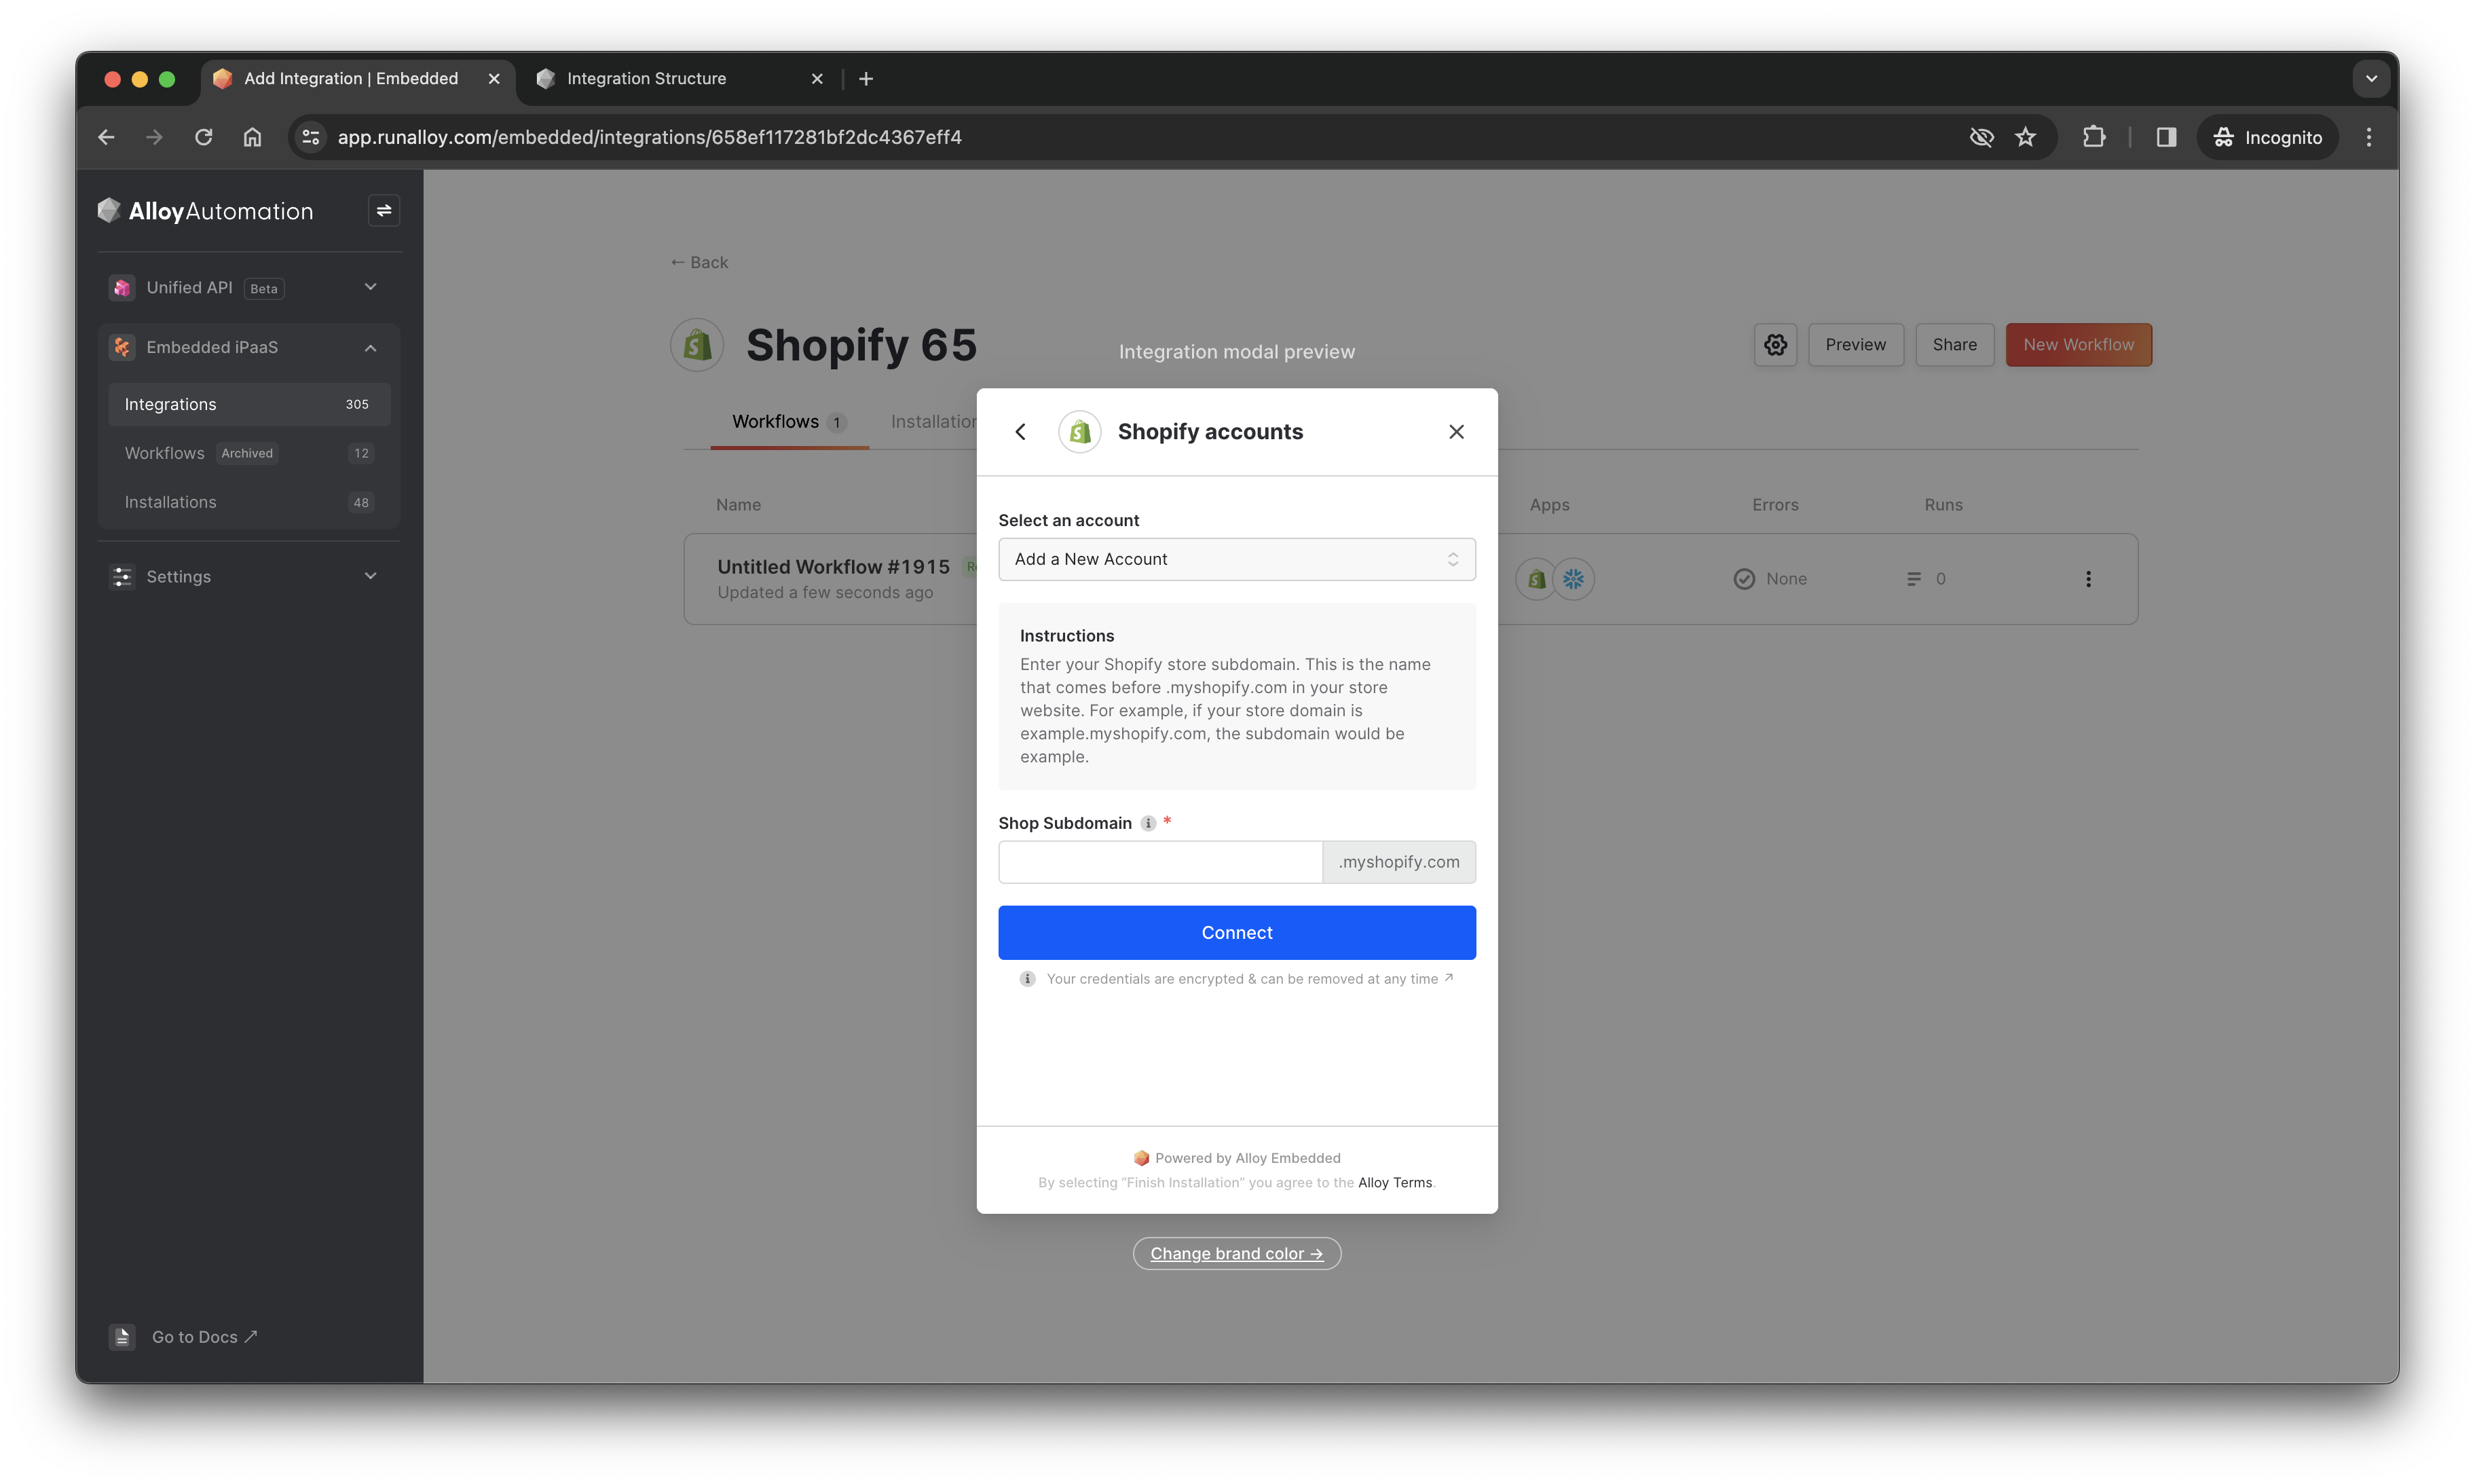Open tab search dropdown in title bar

coord(2371,78)
